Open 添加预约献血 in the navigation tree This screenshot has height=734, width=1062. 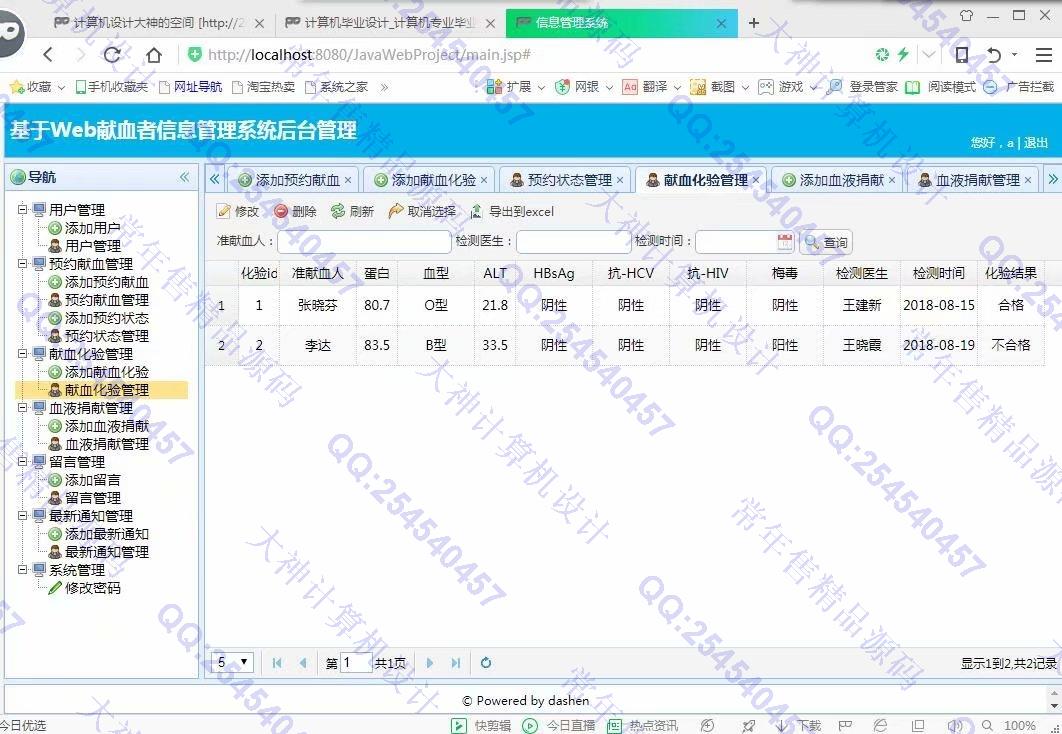[106, 282]
